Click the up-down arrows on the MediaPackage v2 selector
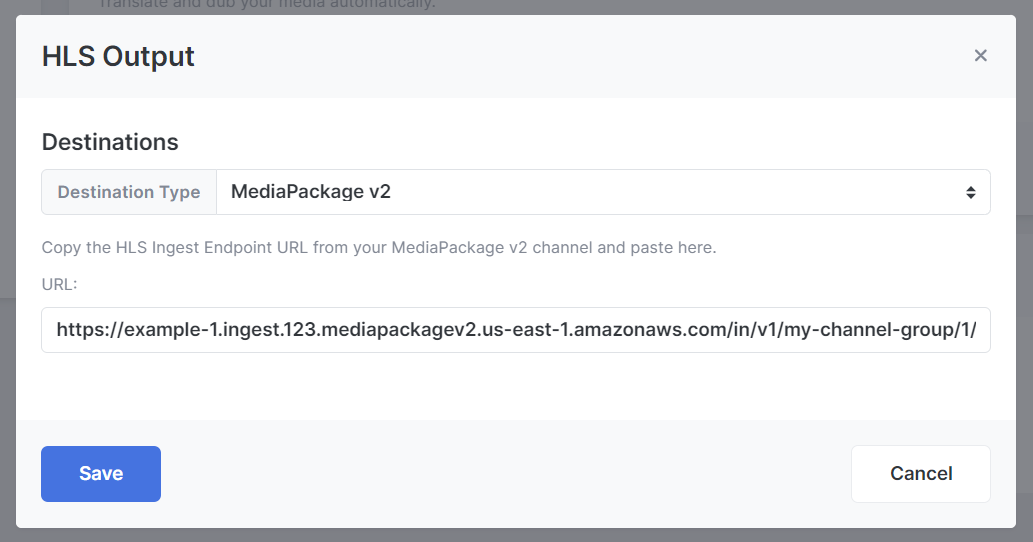This screenshot has width=1033, height=542. point(970,192)
